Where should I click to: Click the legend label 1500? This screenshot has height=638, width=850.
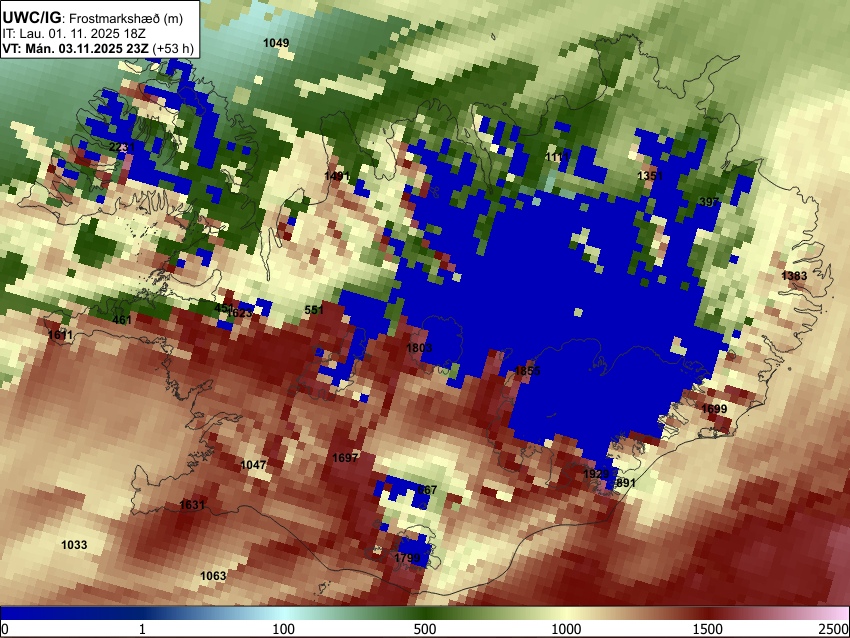(x=708, y=629)
